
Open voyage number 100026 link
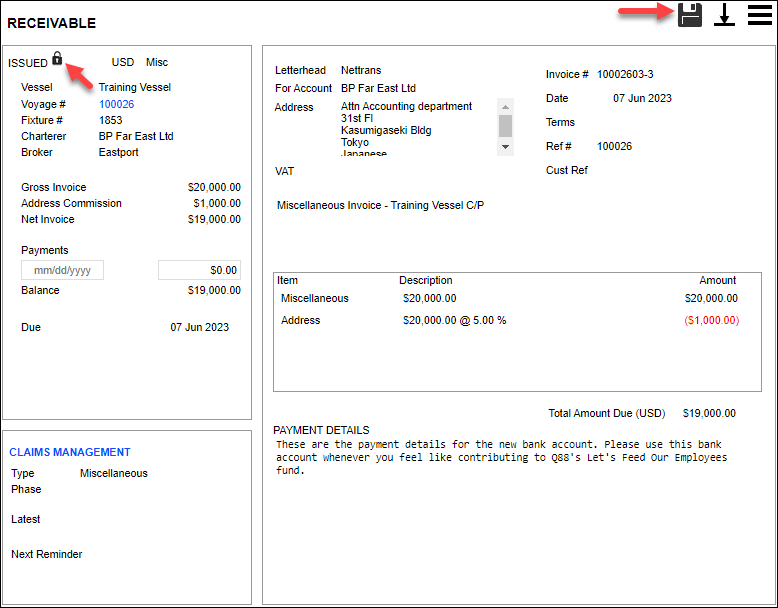point(116,104)
